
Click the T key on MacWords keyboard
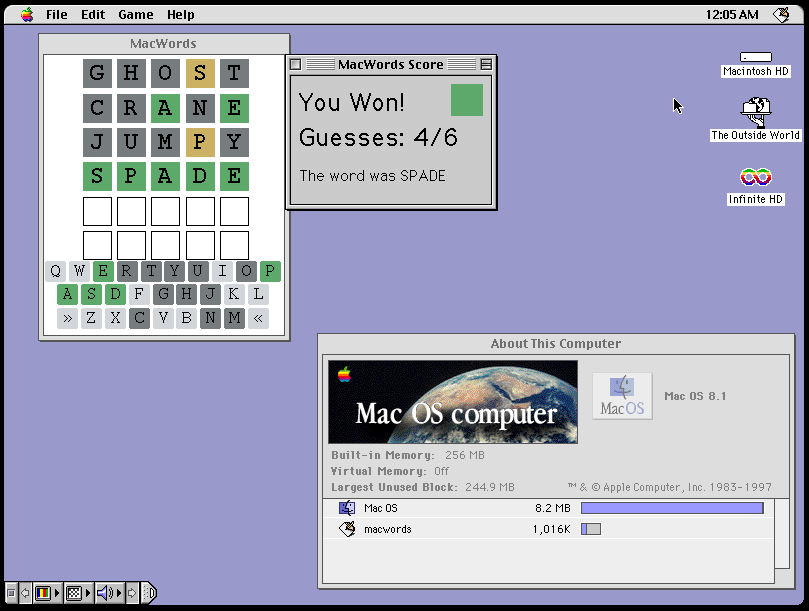tap(151, 271)
